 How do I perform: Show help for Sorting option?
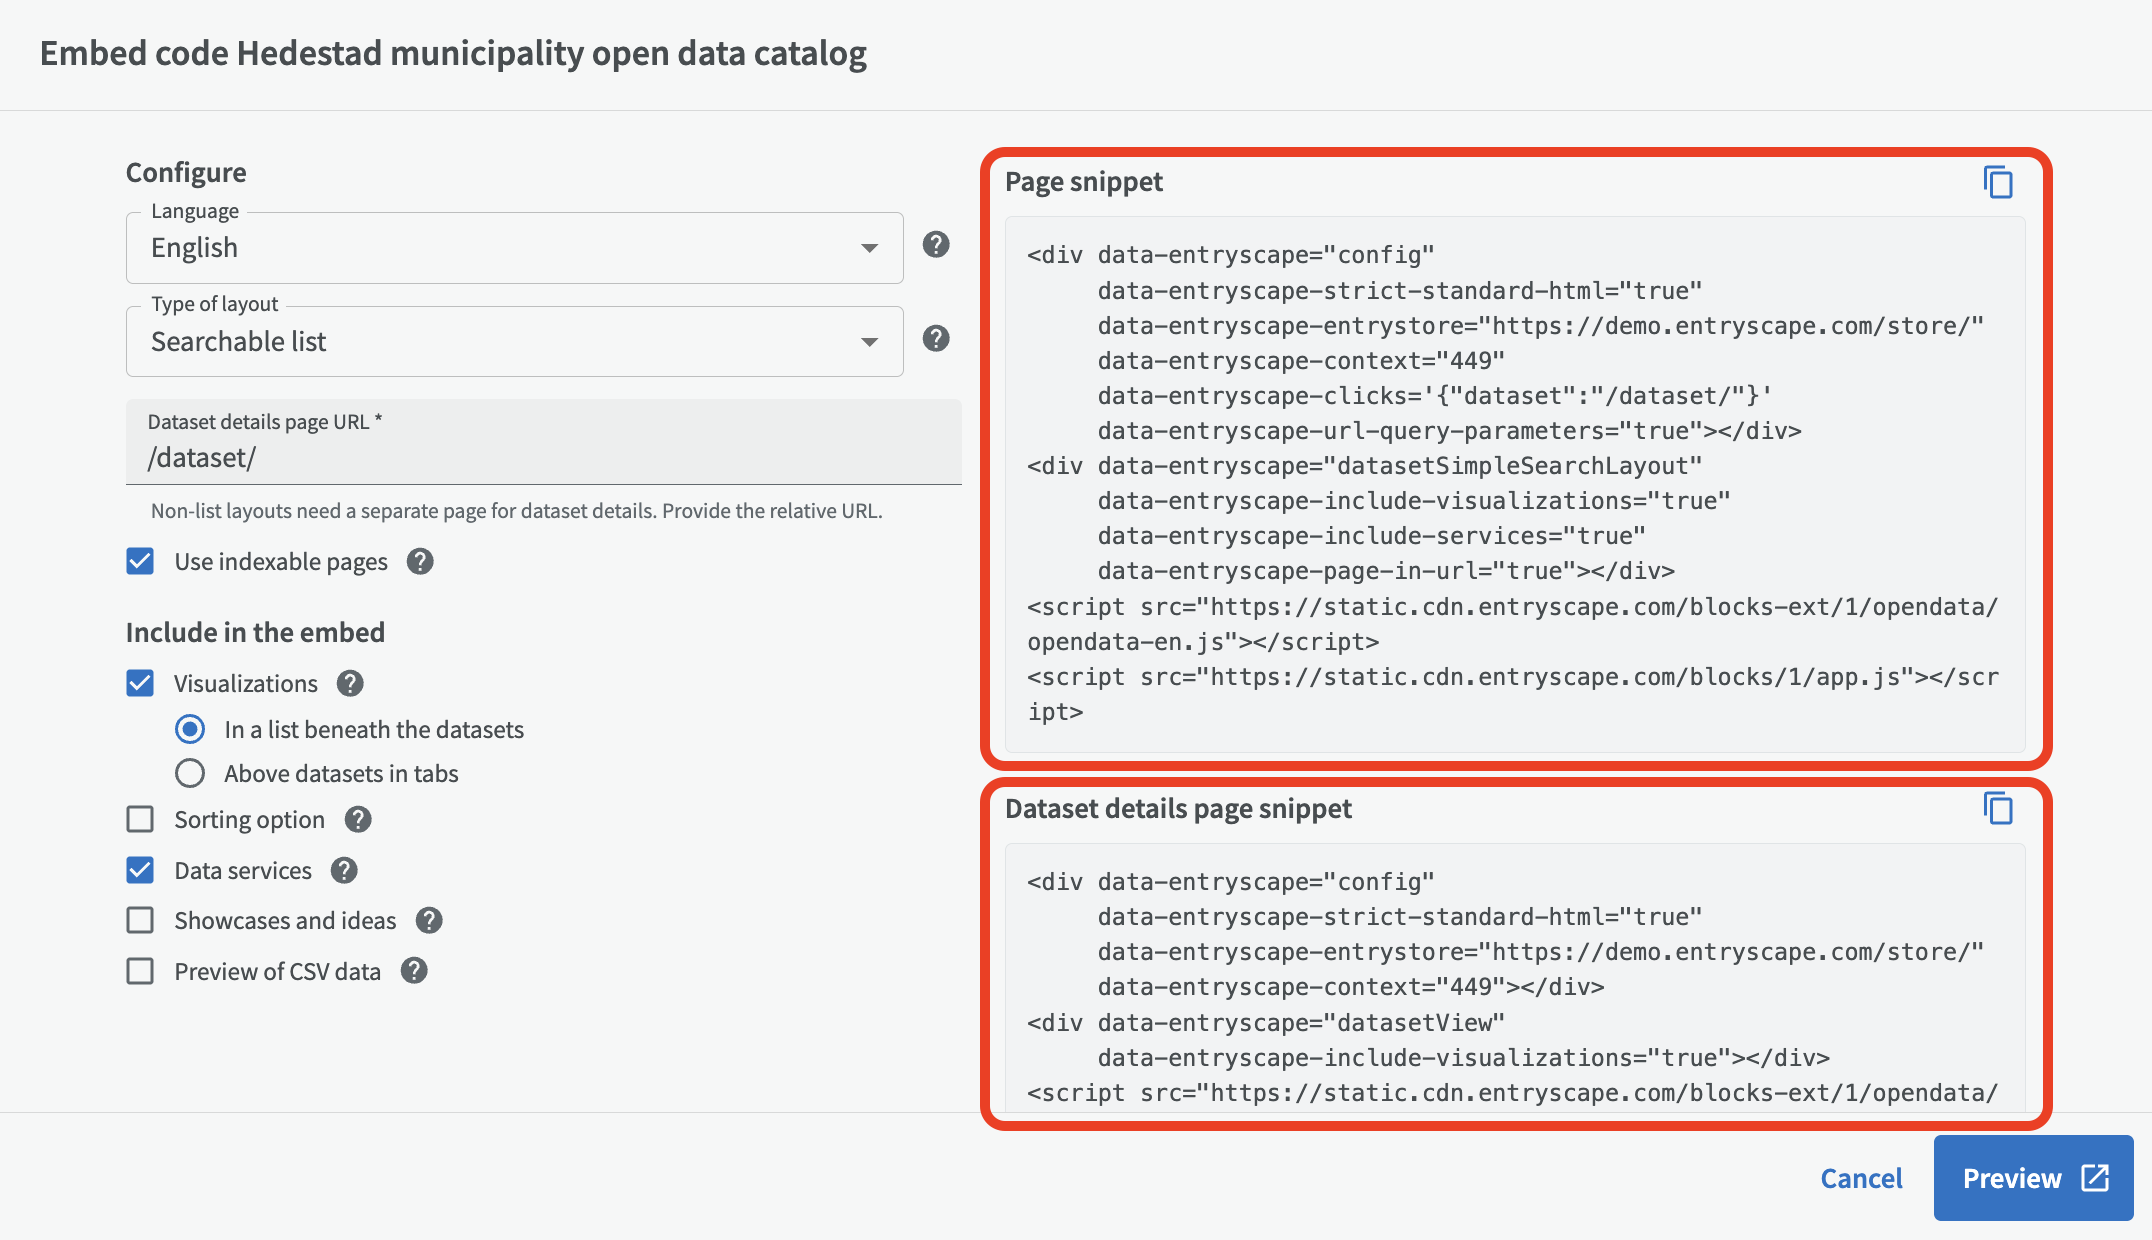(x=358, y=820)
